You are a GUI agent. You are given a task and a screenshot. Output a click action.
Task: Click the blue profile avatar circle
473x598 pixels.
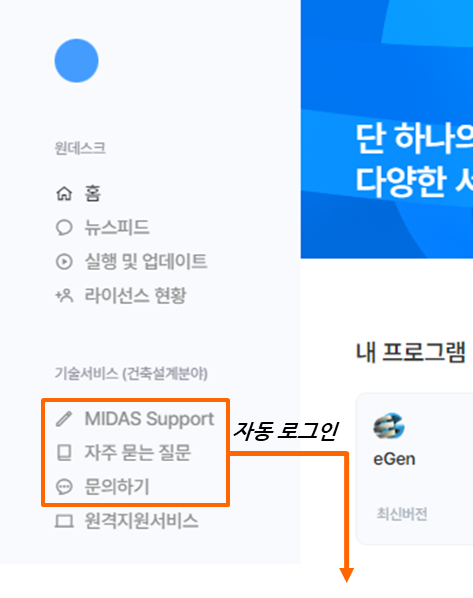click(76, 60)
